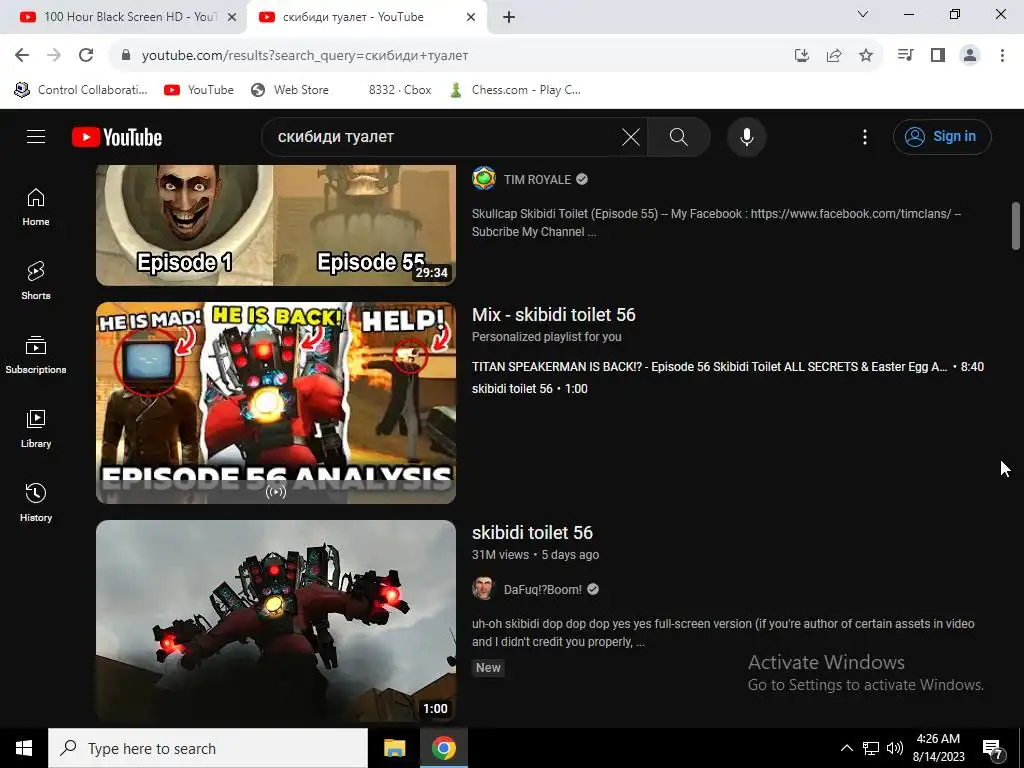This screenshot has height=768, width=1024.
Task: Click the page vertical scrollbar thumb
Action: pos(1016,226)
